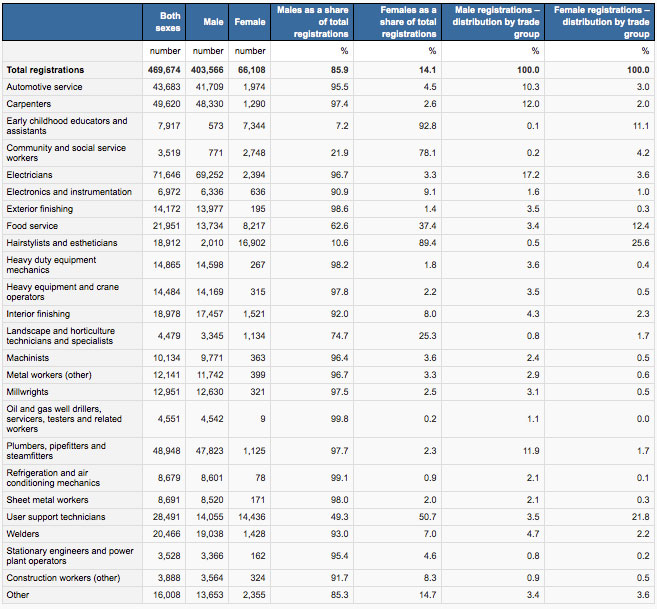Viewport: 657px width, 609px height.
Task: Click the "Sheet metal workers" row label
Action: pyautogui.click(x=47, y=500)
